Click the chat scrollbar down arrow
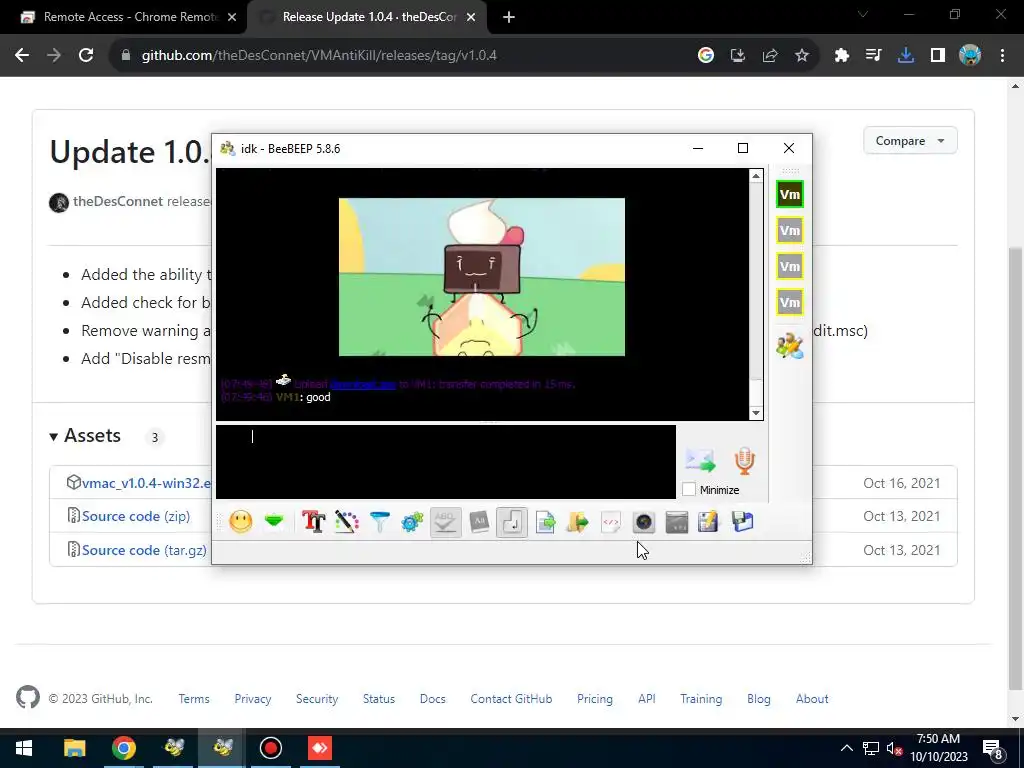 point(756,412)
